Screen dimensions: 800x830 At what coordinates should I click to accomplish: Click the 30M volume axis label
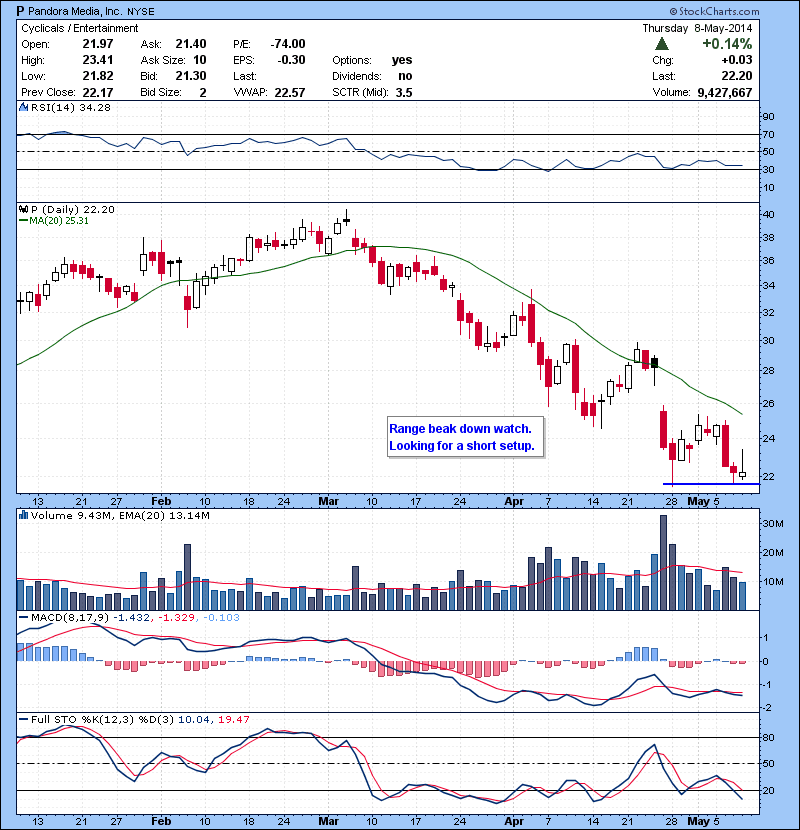(772, 524)
